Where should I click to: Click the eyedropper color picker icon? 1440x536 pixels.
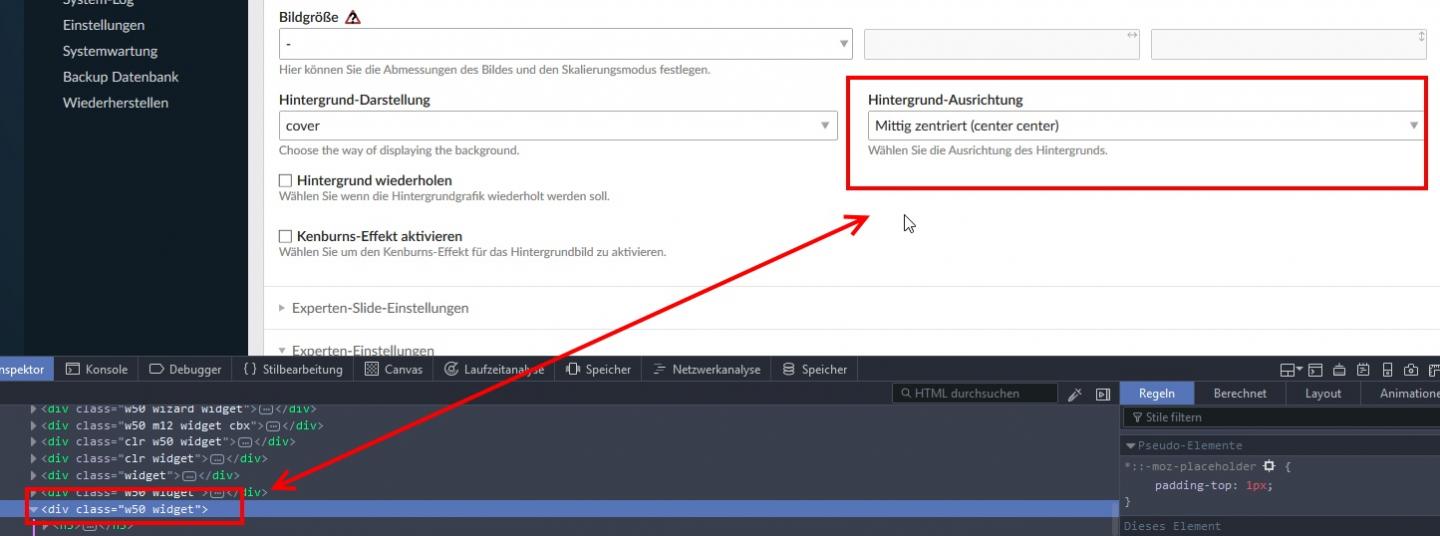(1075, 394)
